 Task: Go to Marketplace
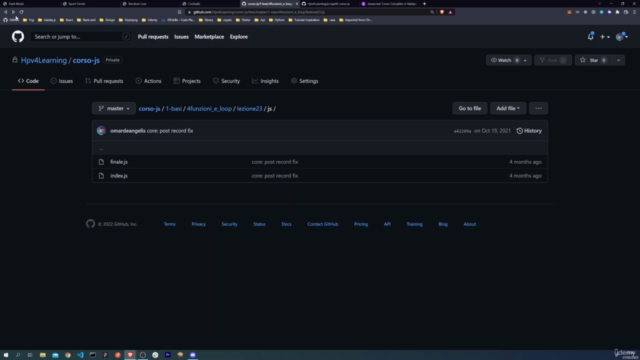(209, 37)
